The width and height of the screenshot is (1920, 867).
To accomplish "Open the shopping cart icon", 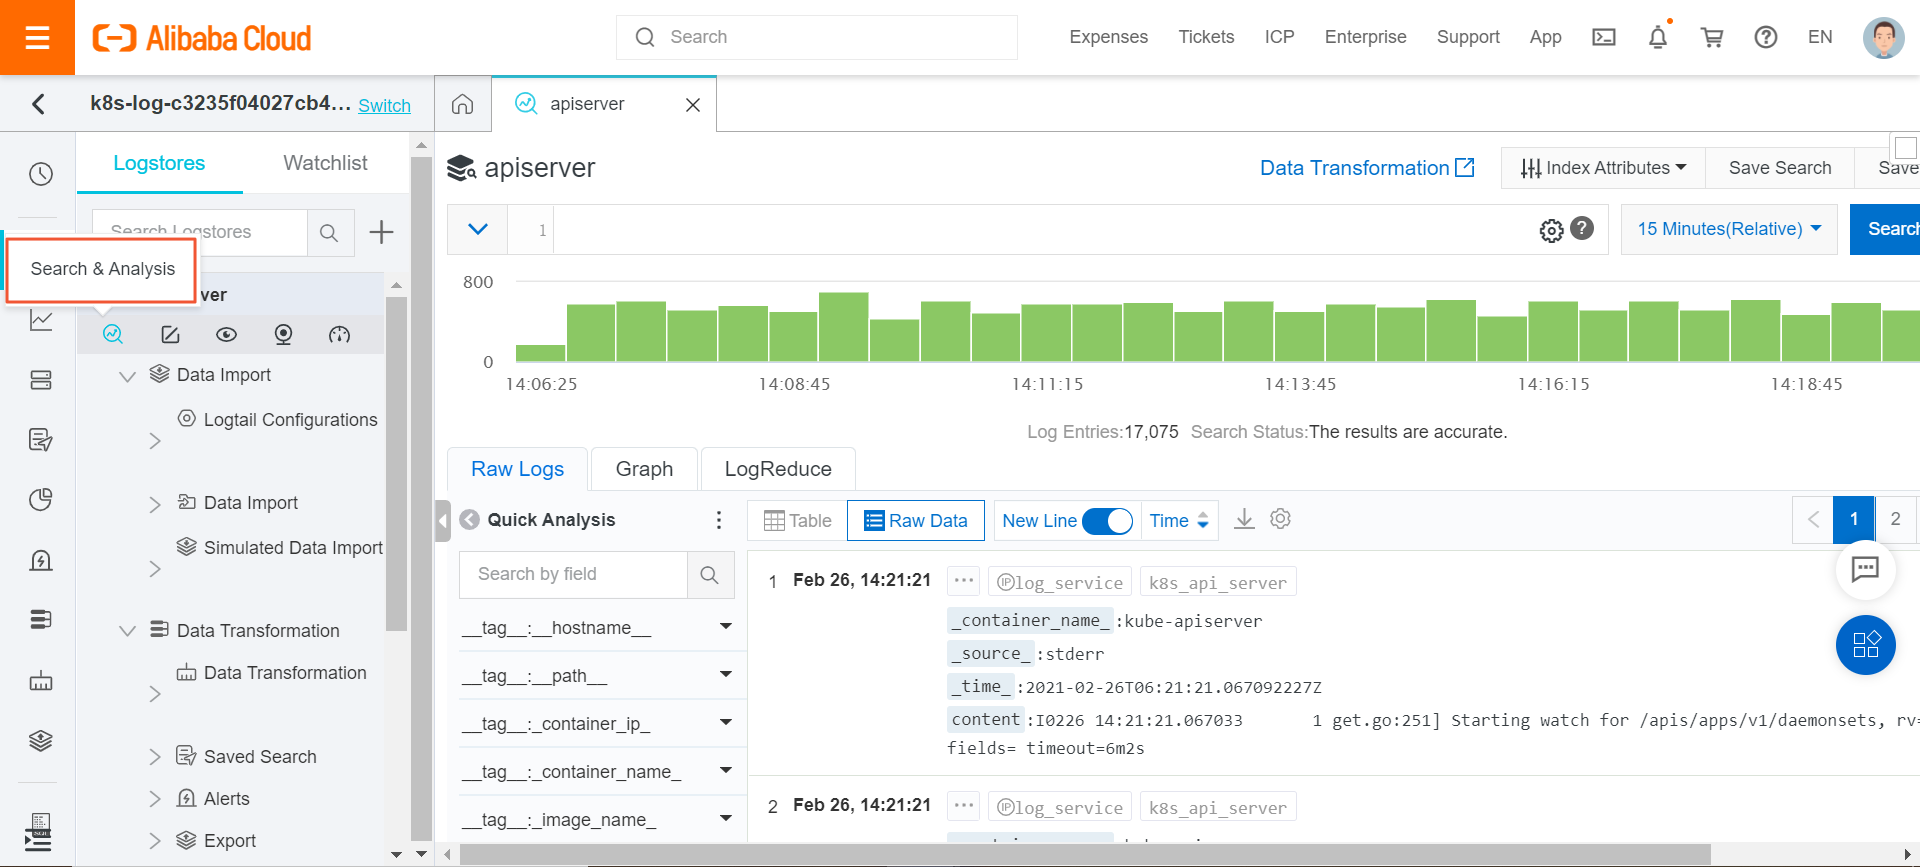I will coord(1712,37).
